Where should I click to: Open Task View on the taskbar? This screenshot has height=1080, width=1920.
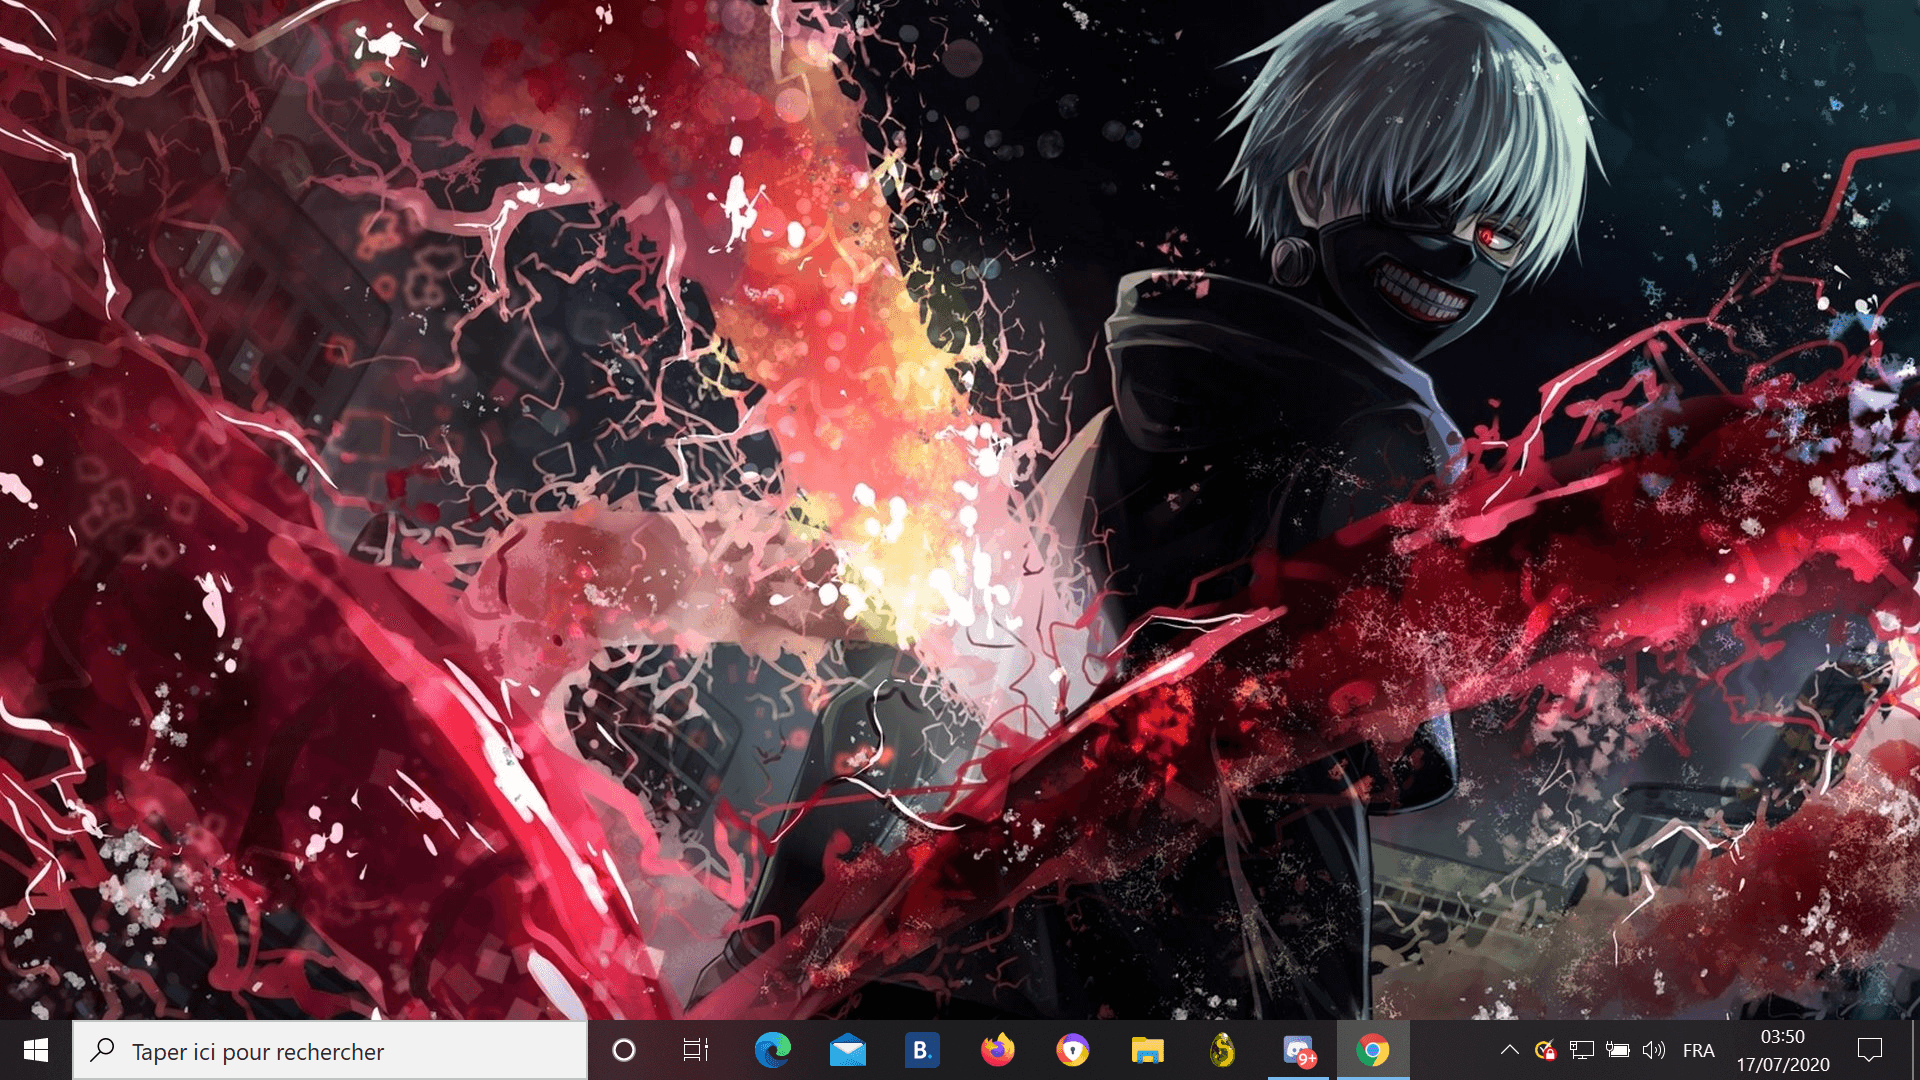(x=695, y=1050)
